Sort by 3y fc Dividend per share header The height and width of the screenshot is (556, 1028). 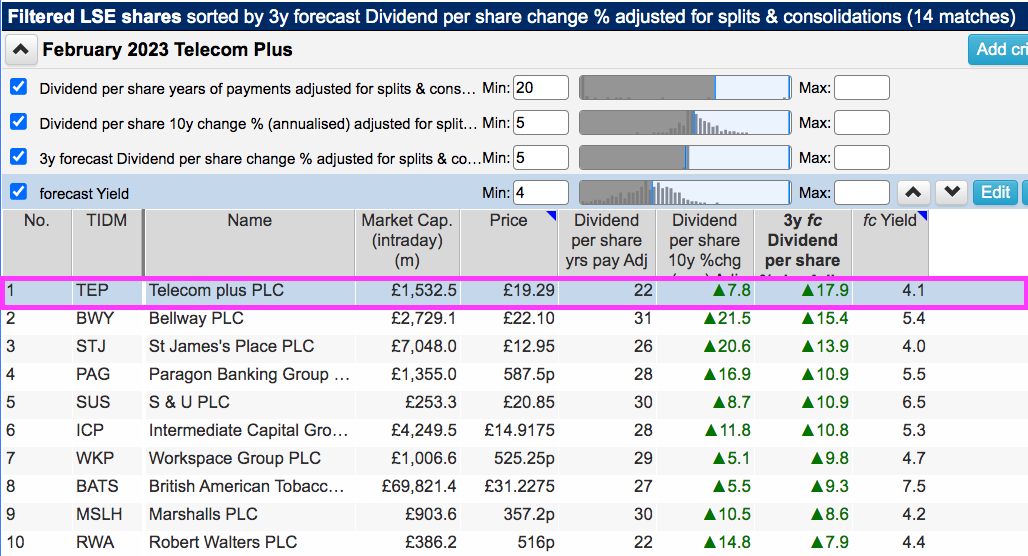point(802,242)
